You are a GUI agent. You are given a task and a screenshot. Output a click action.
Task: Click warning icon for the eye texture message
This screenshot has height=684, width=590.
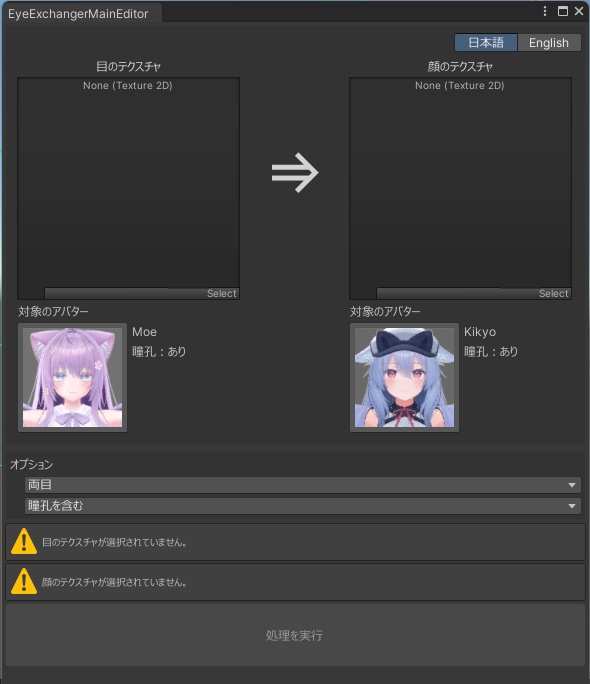coord(24,541)
